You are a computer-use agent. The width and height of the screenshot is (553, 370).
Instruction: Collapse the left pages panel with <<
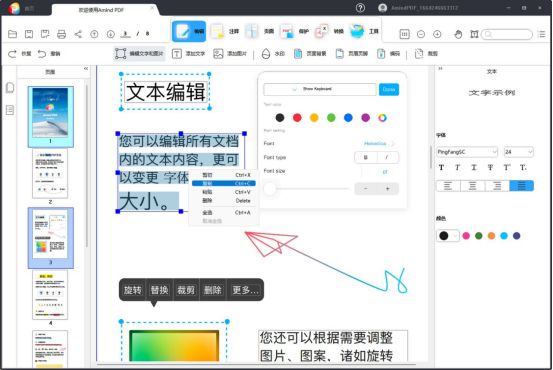(x=86, y=69)
